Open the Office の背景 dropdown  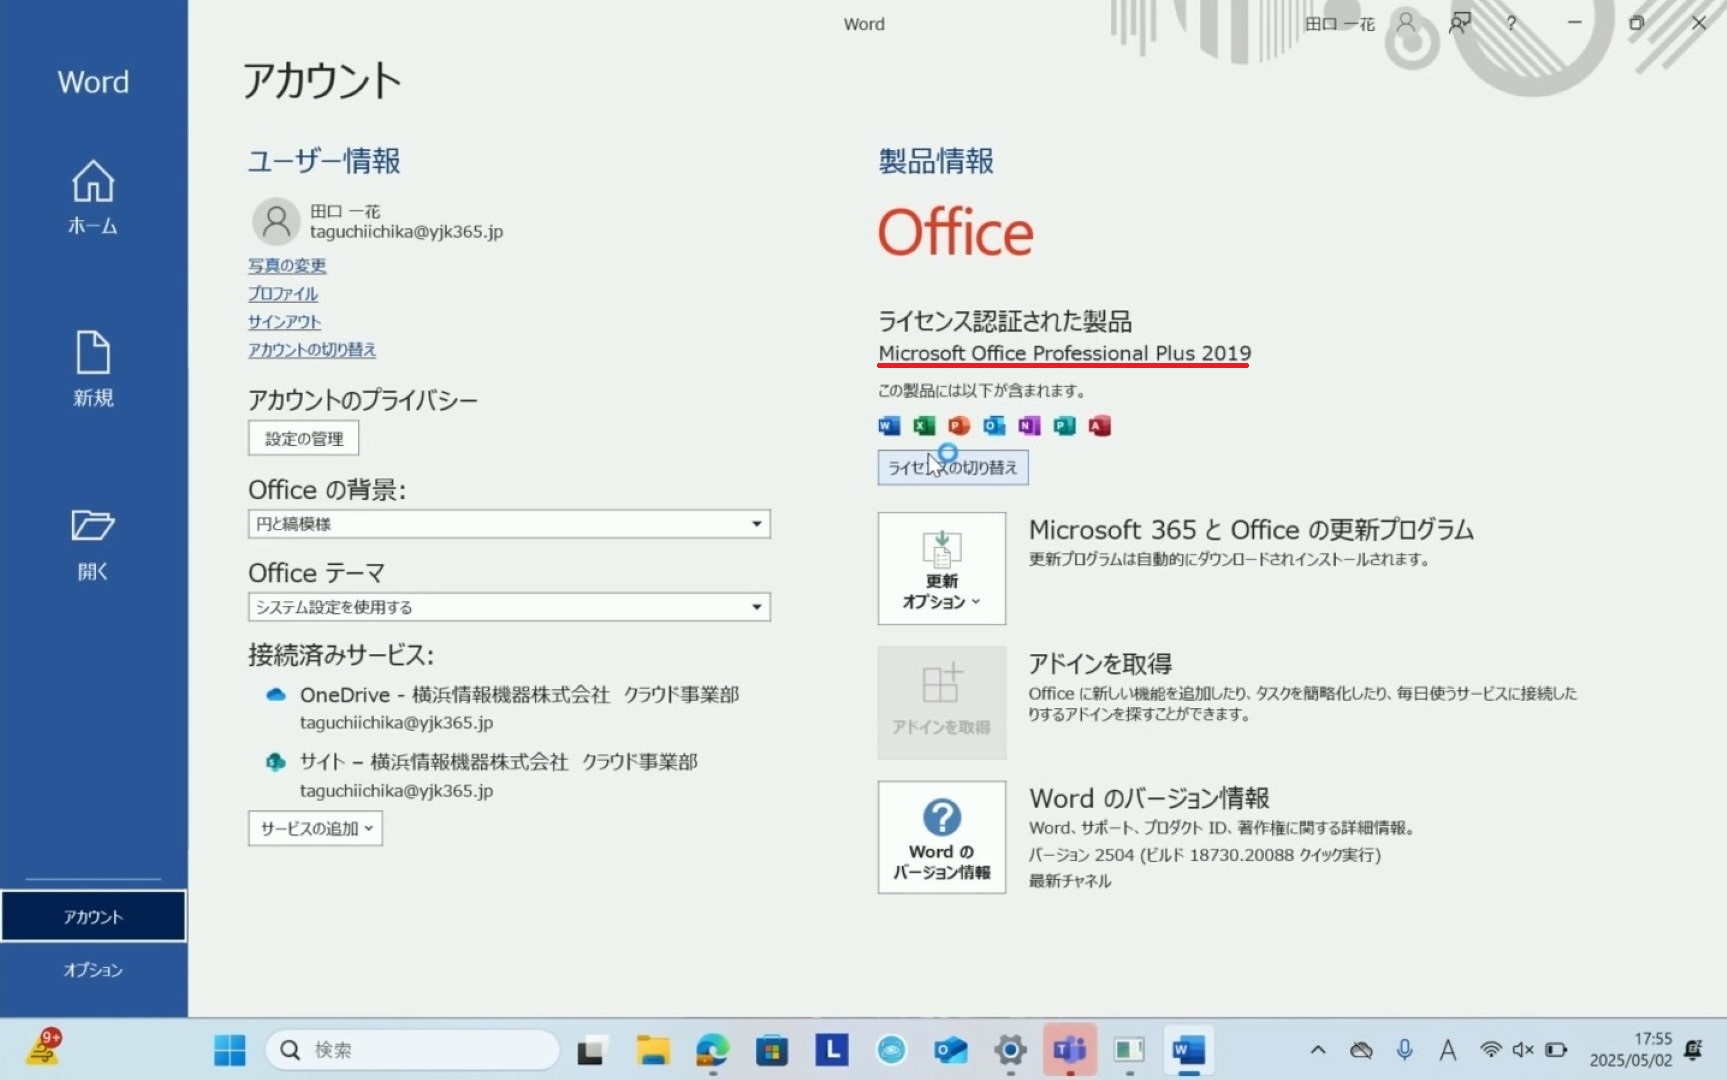click(x=509, y=524)
